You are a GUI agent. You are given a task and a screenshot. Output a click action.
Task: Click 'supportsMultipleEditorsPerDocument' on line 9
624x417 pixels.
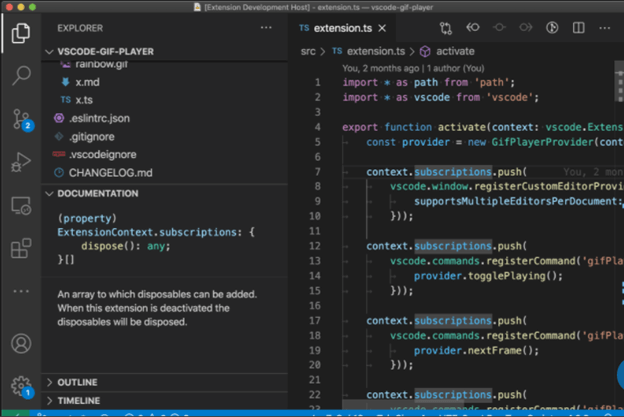tap(515, 201)
